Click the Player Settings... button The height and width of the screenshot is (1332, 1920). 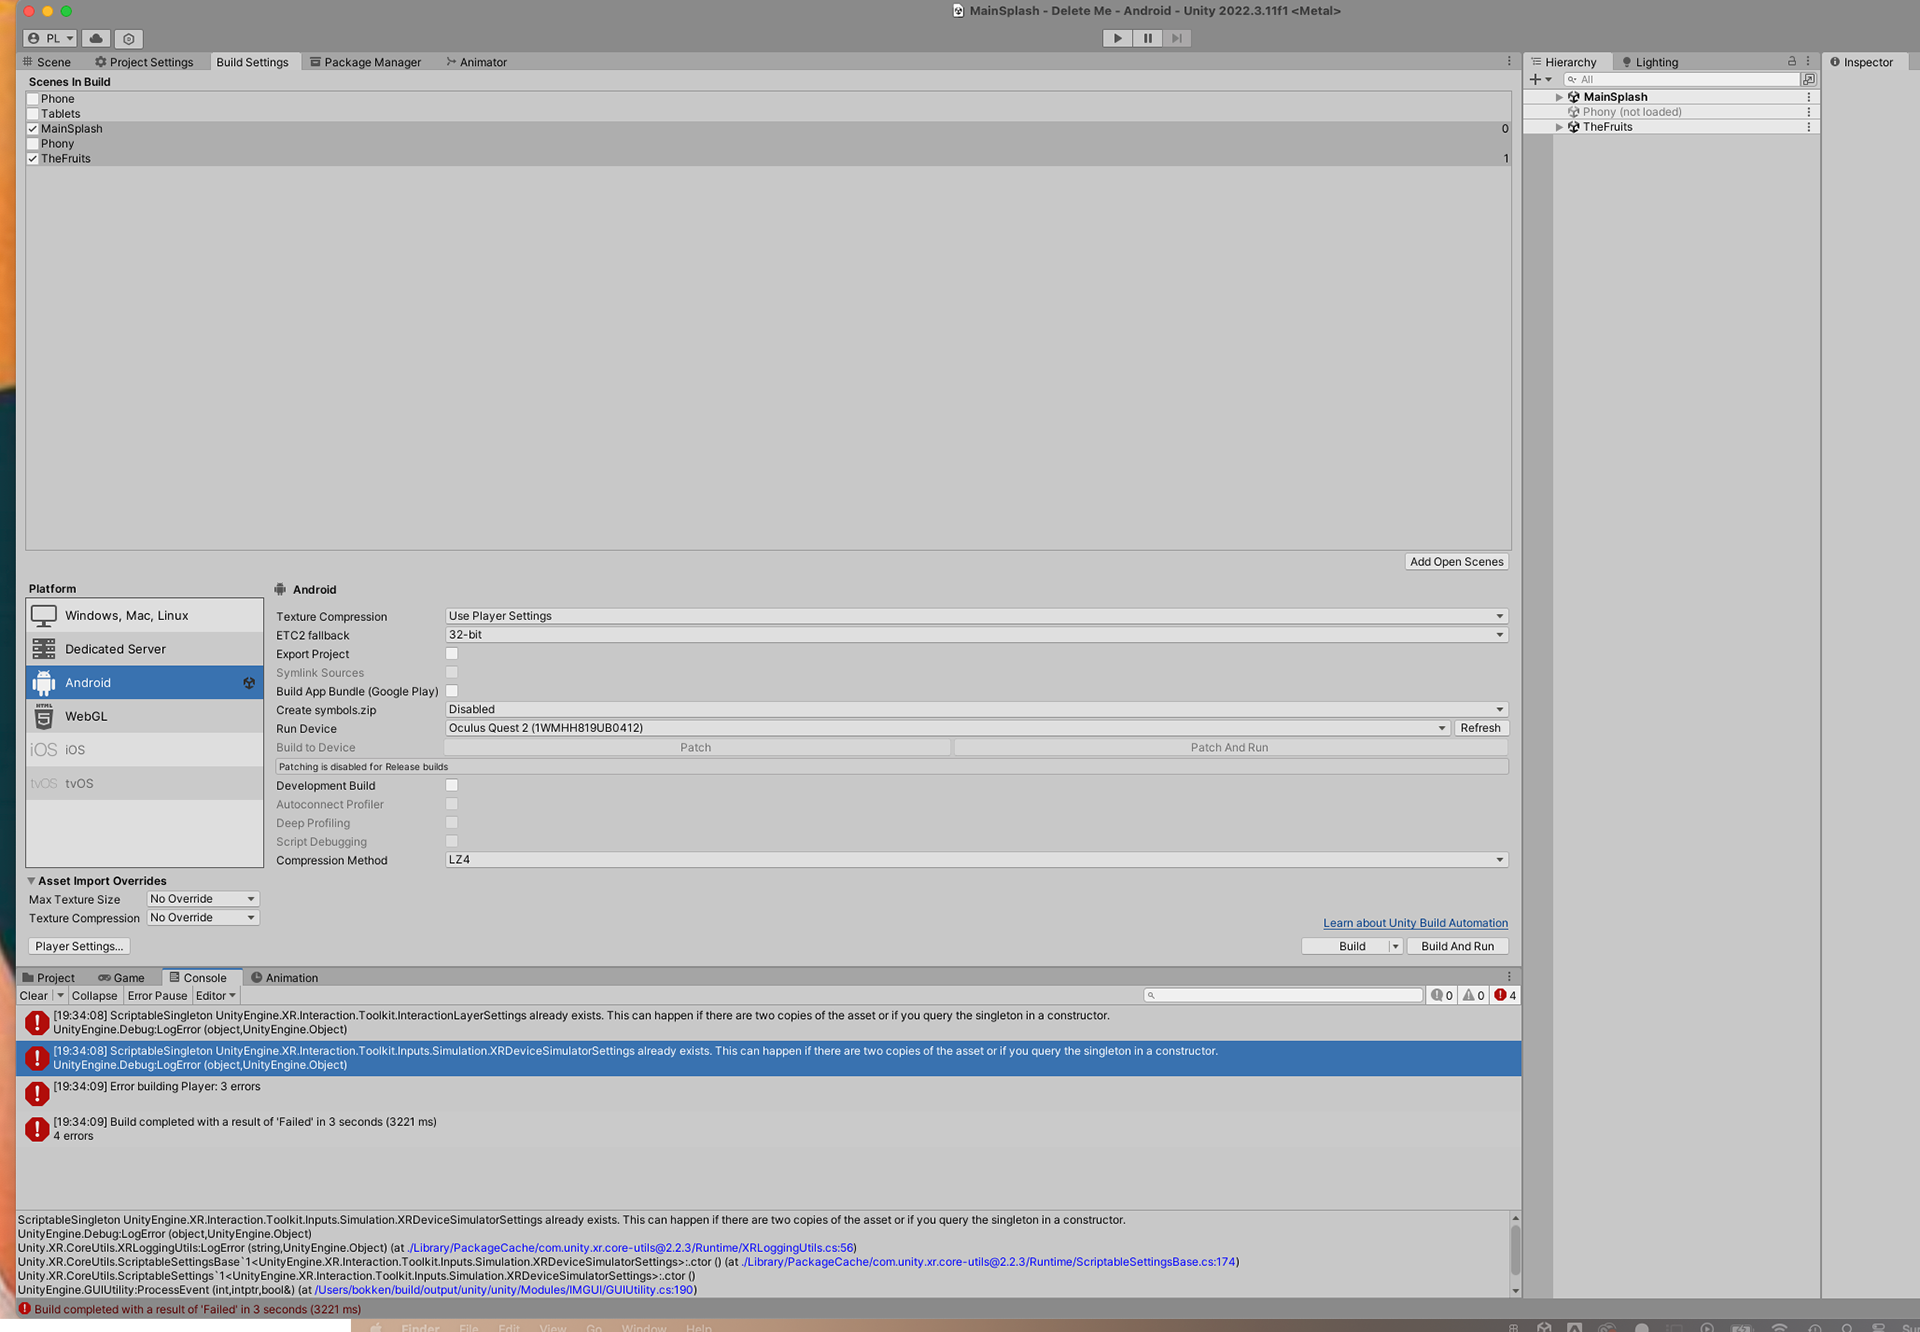click(x=79, y=946)
